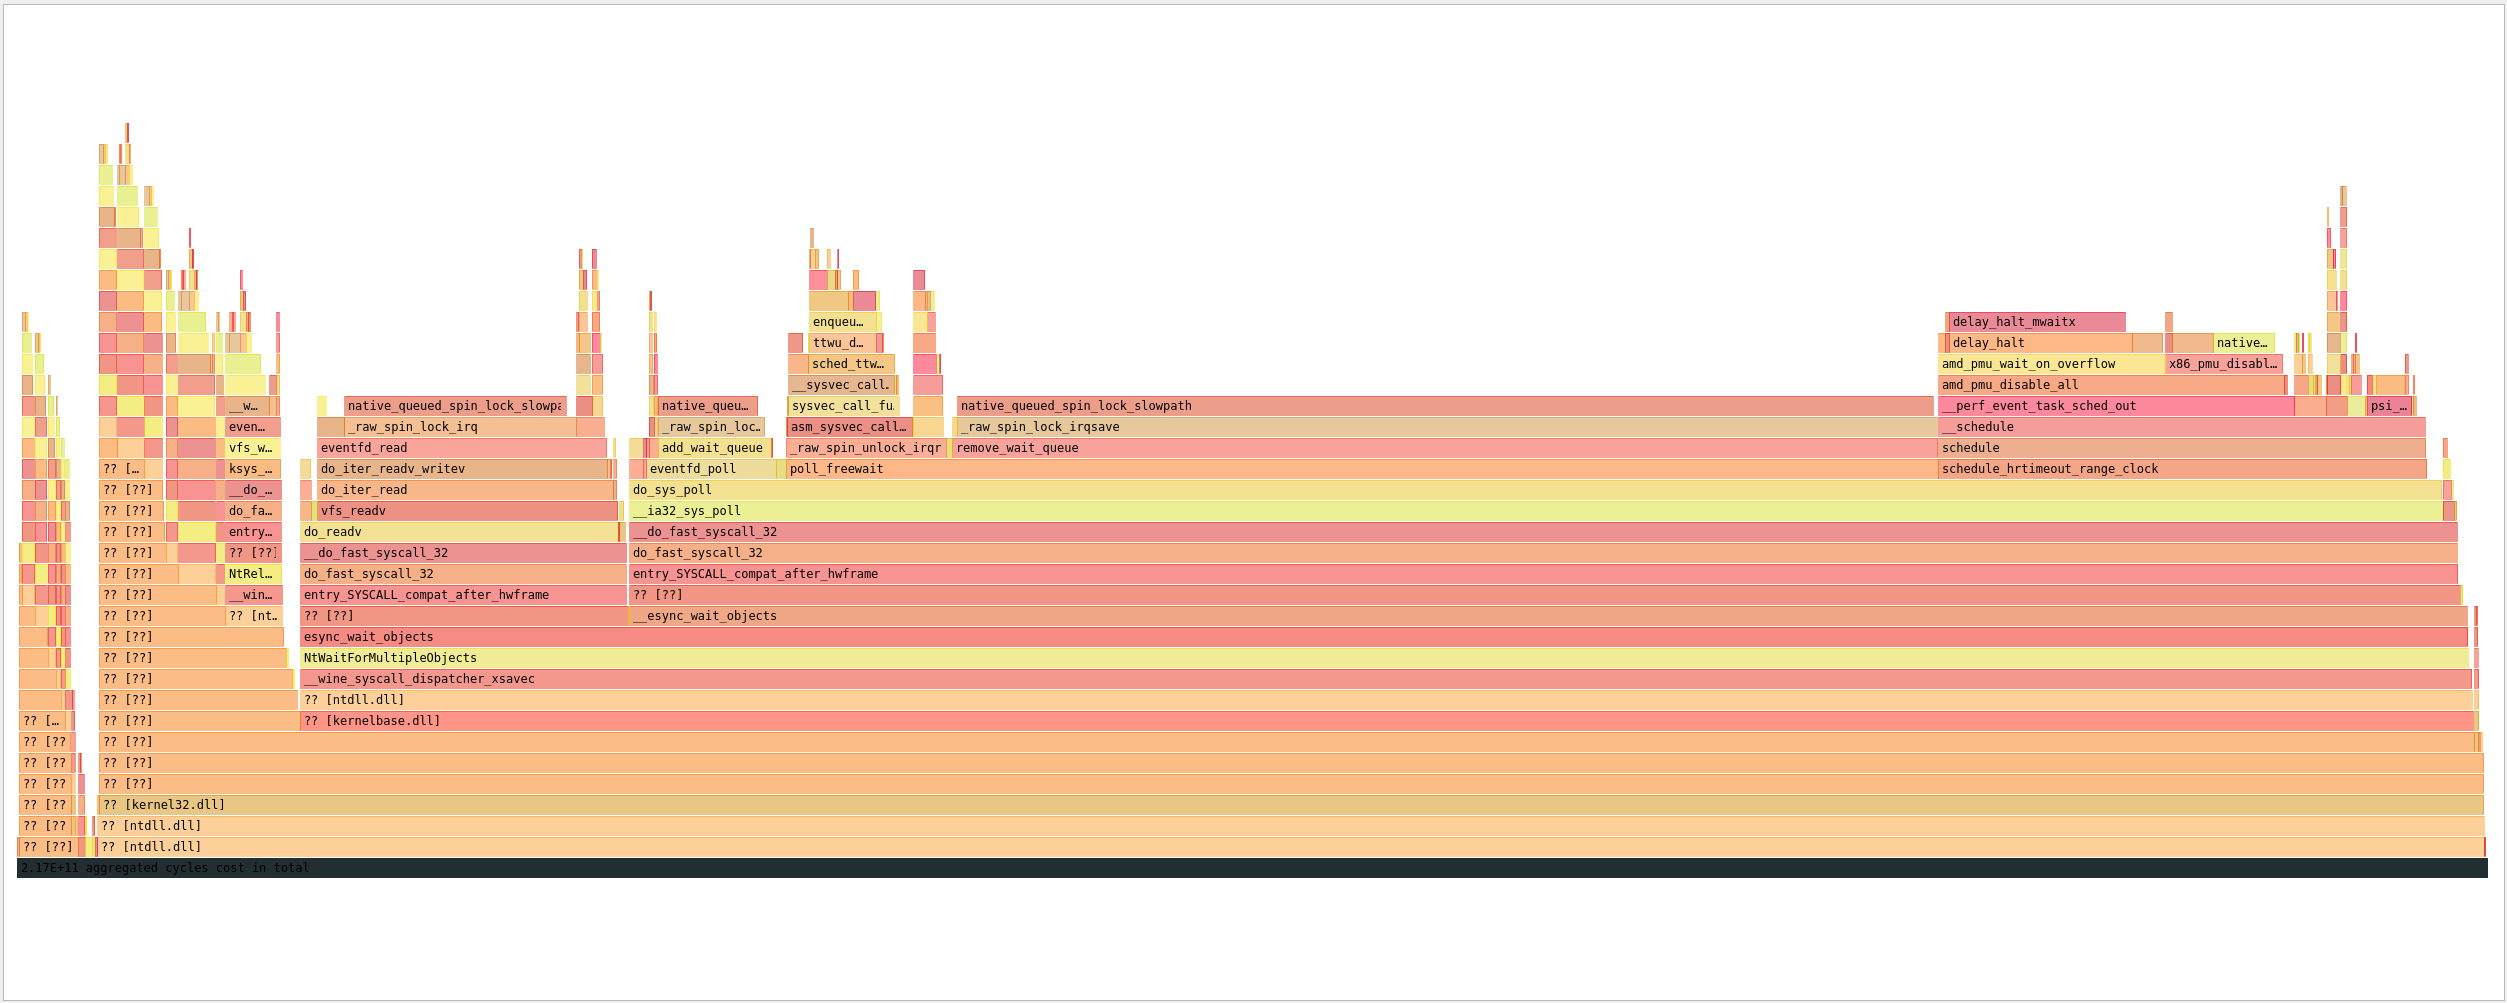Select the NtRel… frame
The height and width of the screenshot is (1003, 2507).
pyautogui.click(x=252, y=574)
